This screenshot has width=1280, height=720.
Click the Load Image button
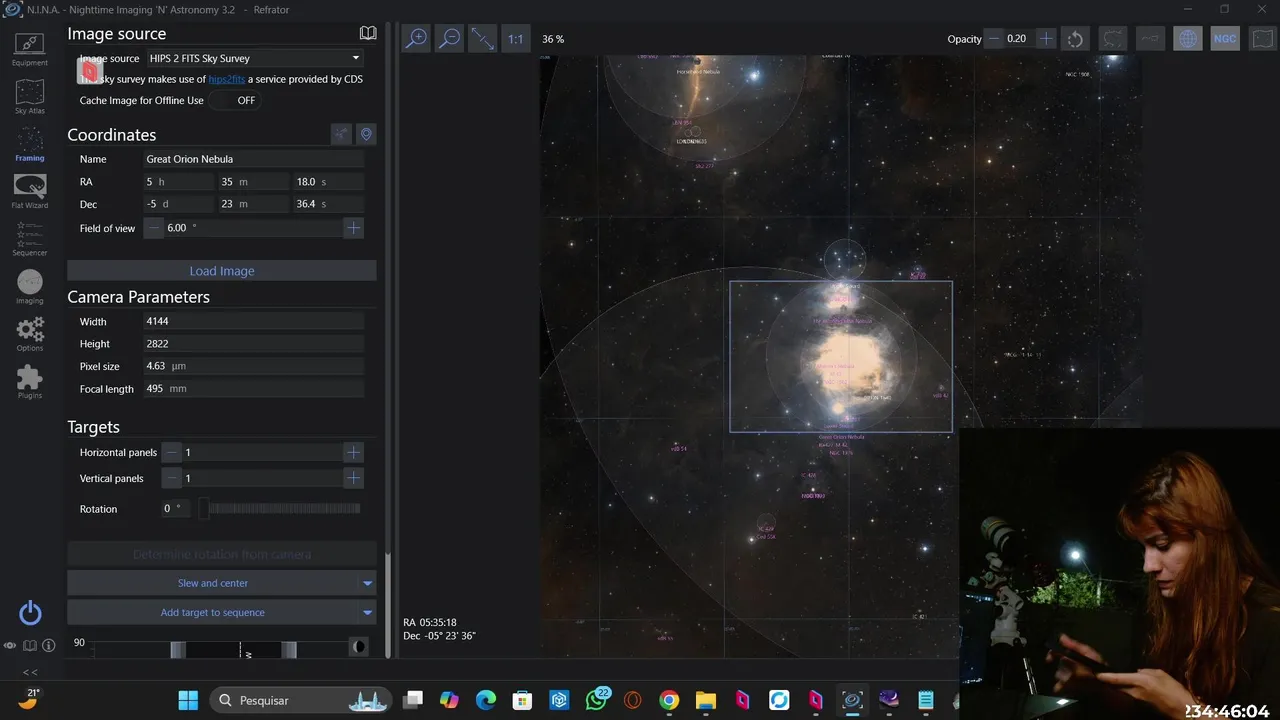pos(222,271)
